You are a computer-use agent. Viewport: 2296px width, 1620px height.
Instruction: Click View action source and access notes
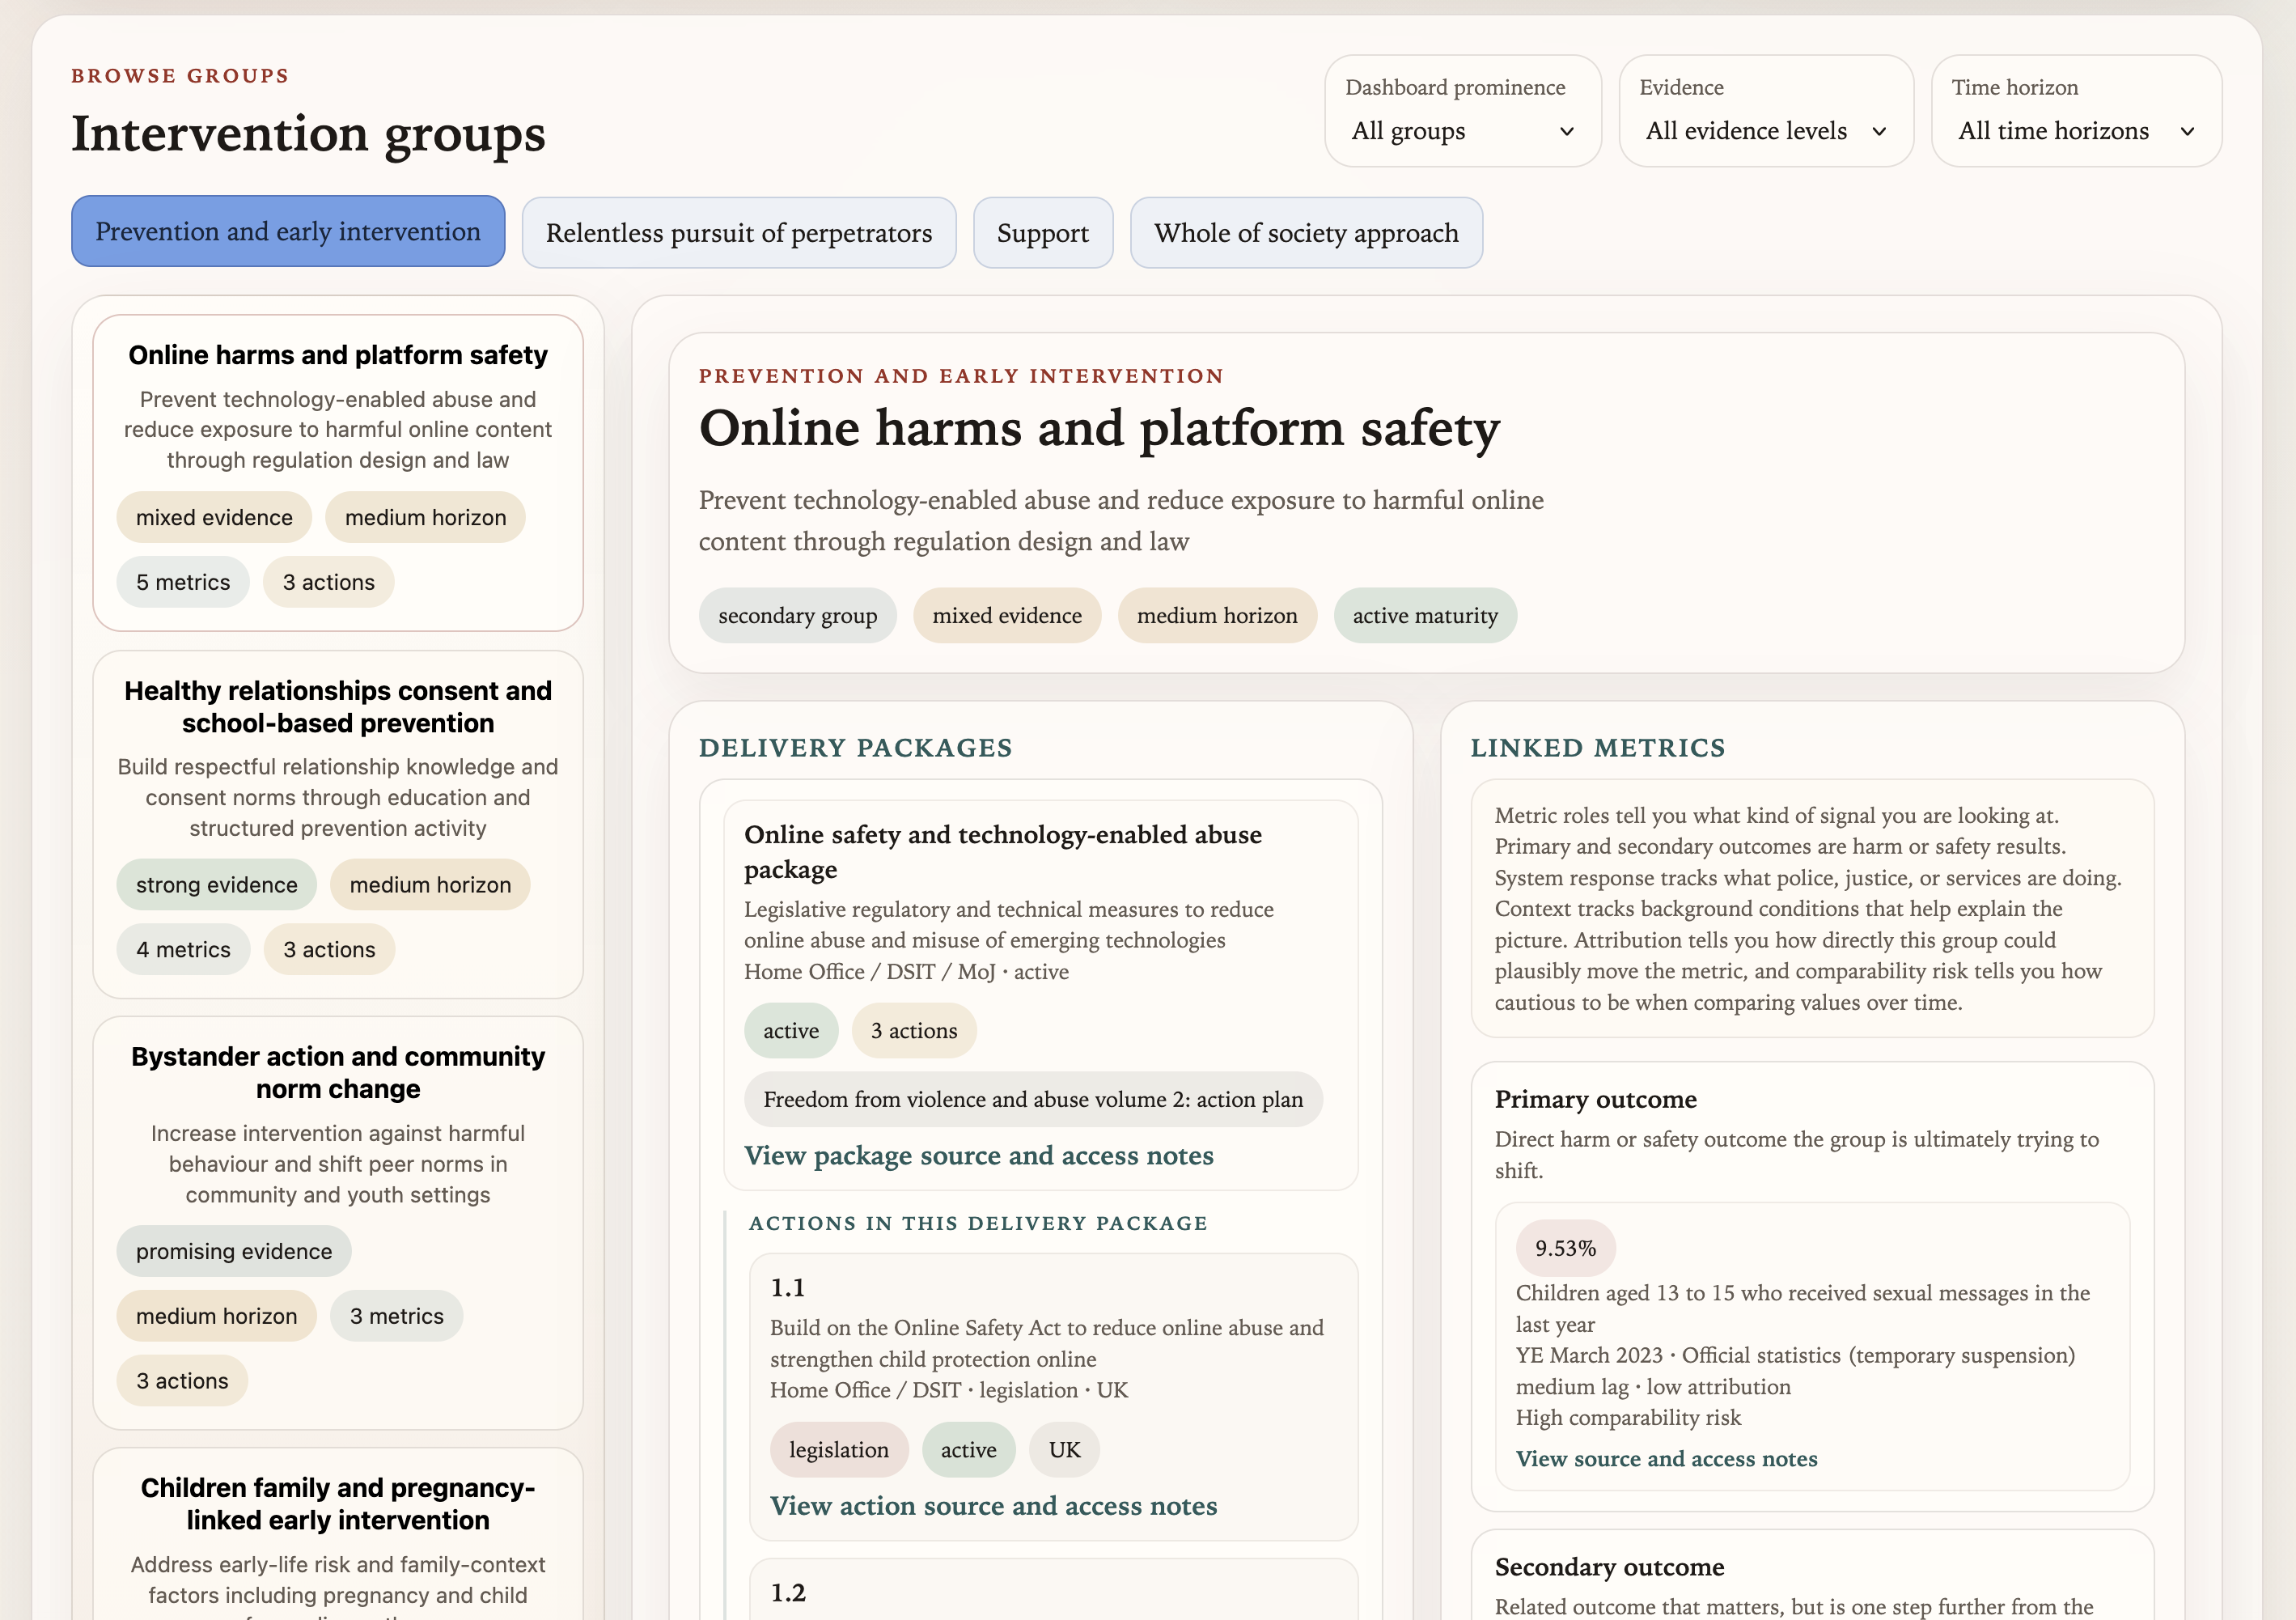(x=994, y=1506)
